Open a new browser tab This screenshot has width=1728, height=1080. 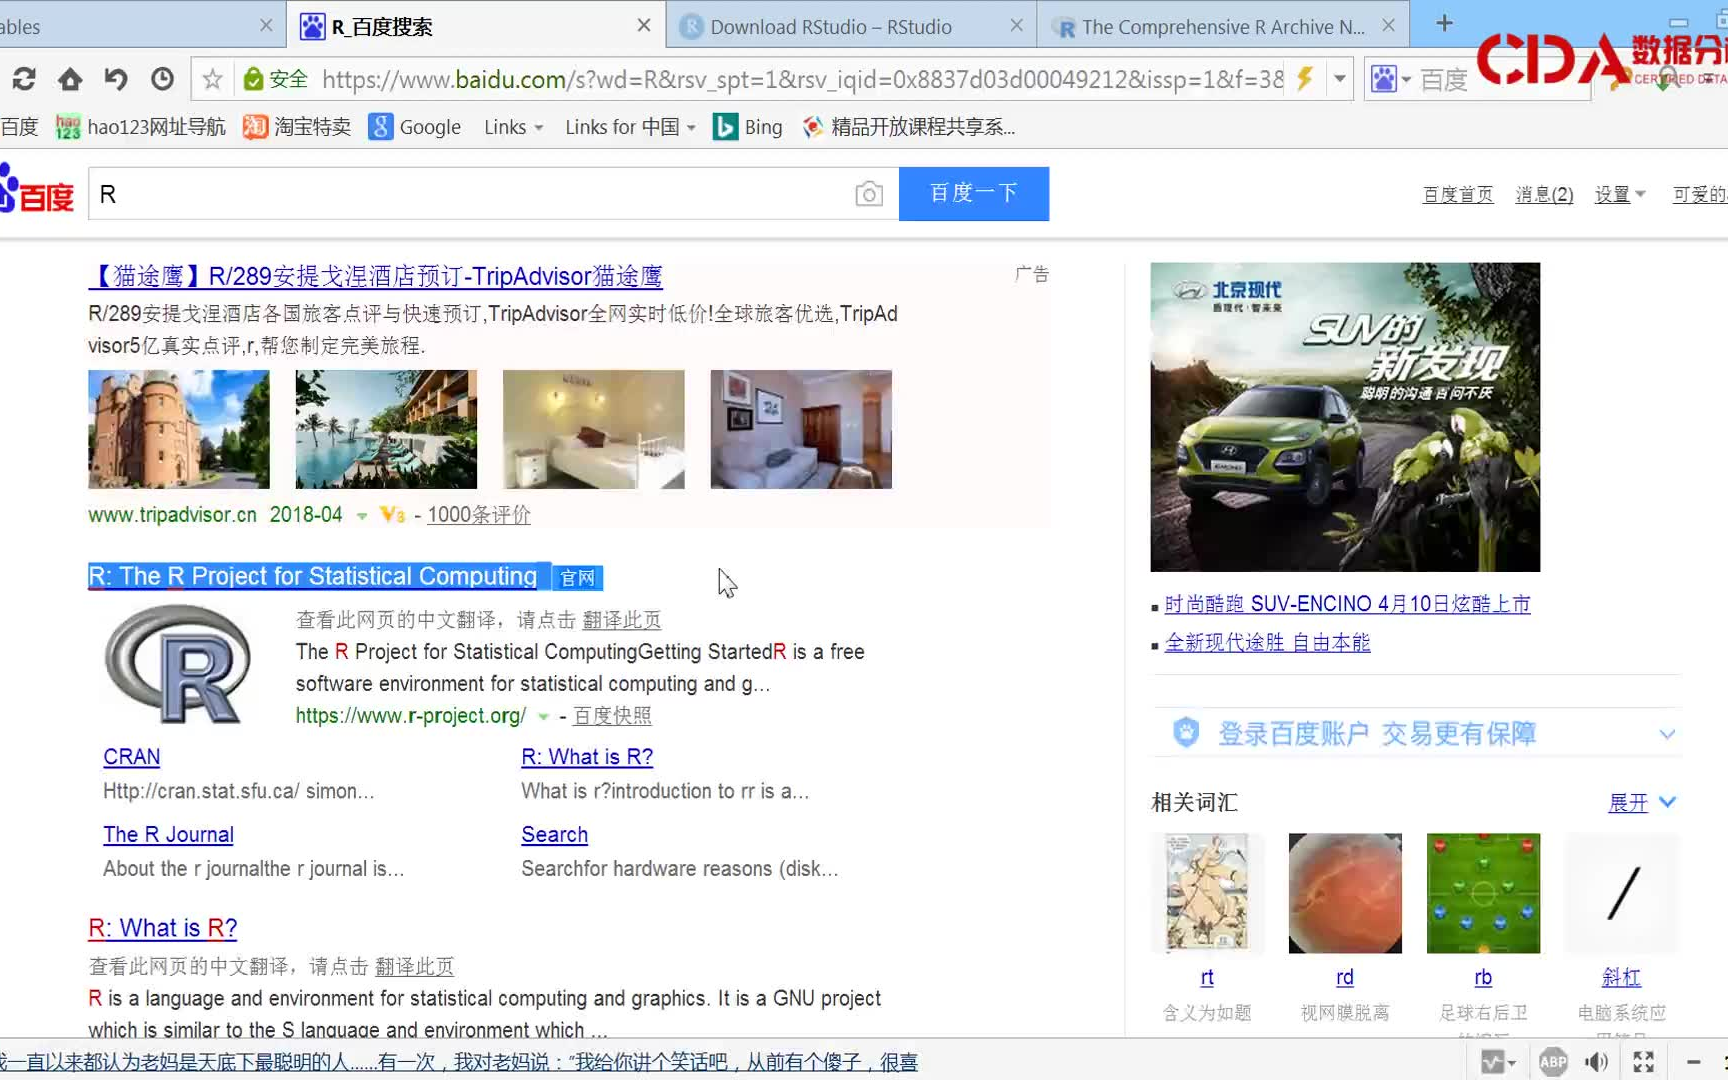coord(1444,23)
